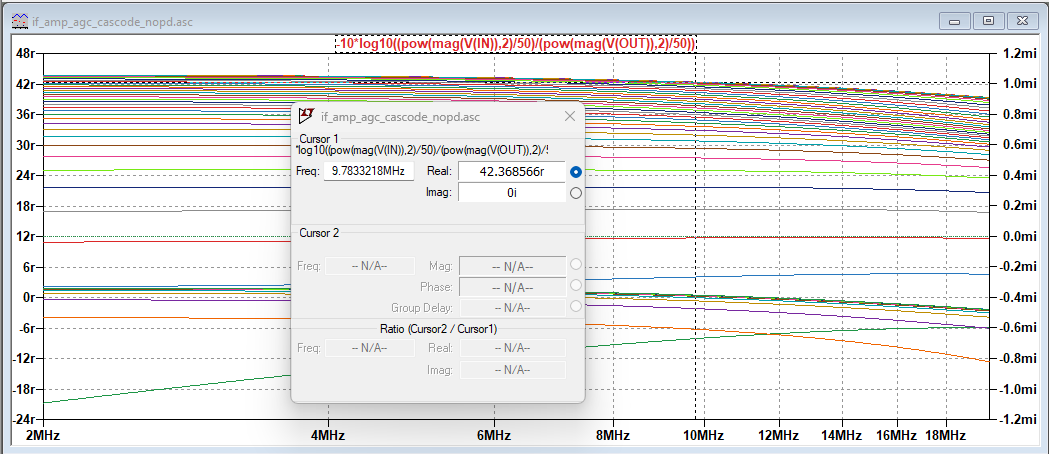Click the 42r left axis label
The width and height of the screenshot is (1049, 454).
click(25, 84)
